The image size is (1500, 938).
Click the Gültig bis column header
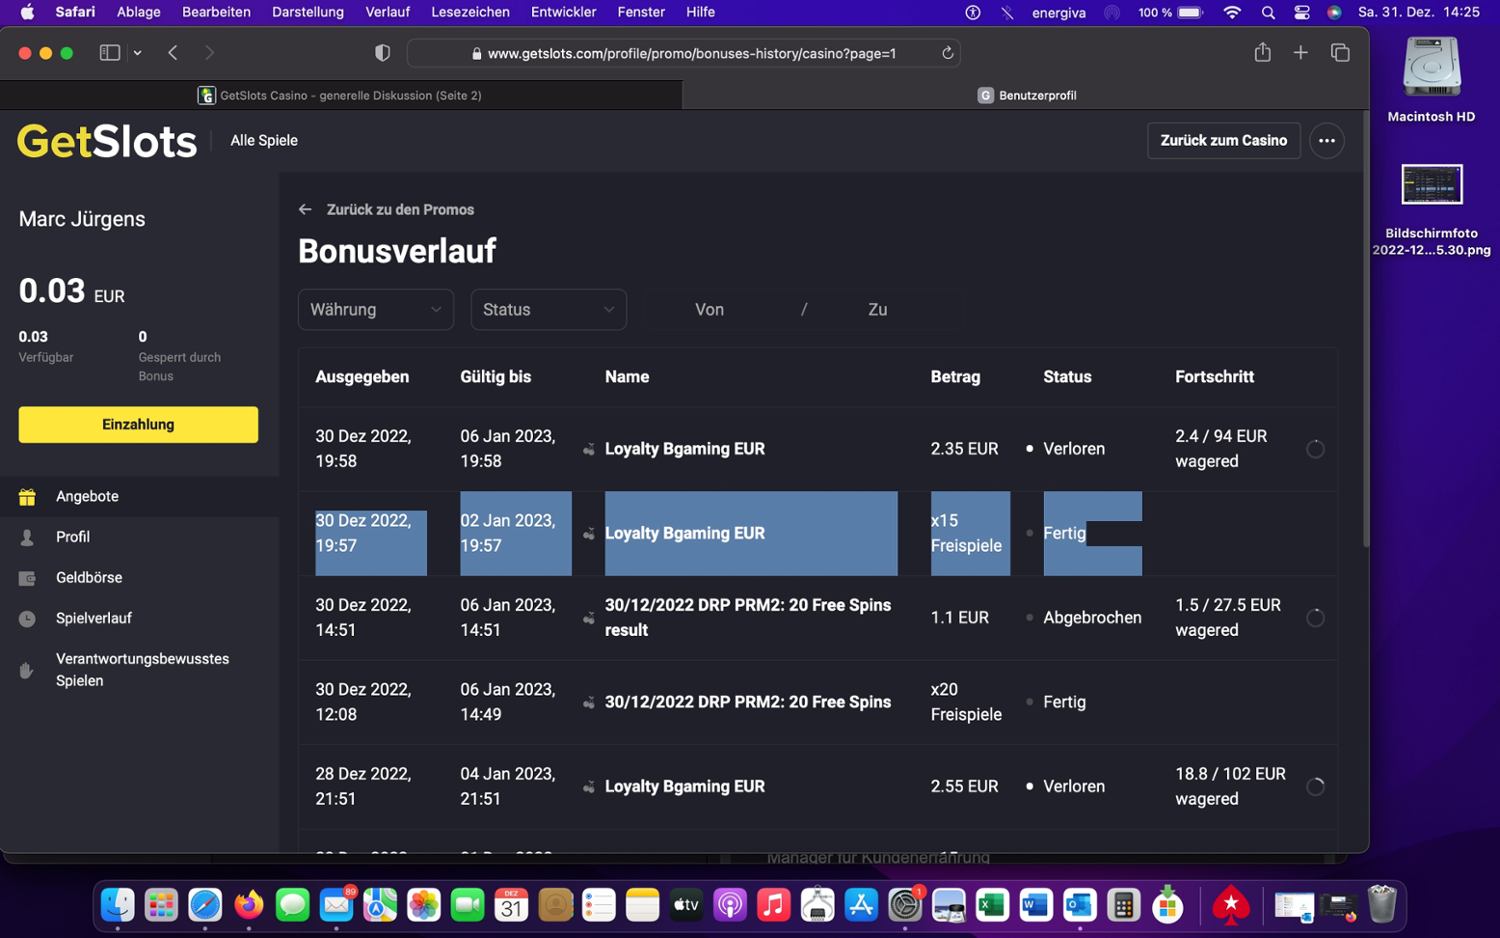pyautogui.click(x=496, y=377)
